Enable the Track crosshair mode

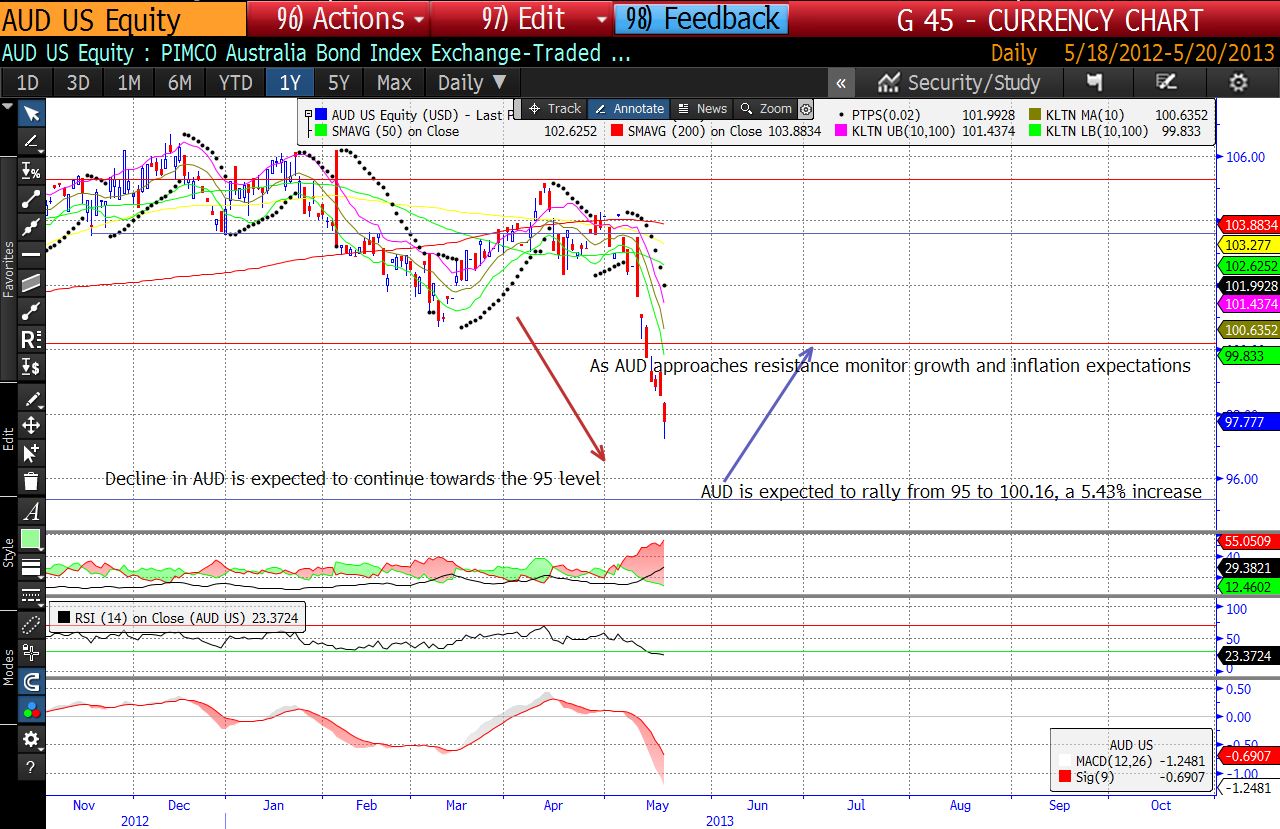[554, 108]
